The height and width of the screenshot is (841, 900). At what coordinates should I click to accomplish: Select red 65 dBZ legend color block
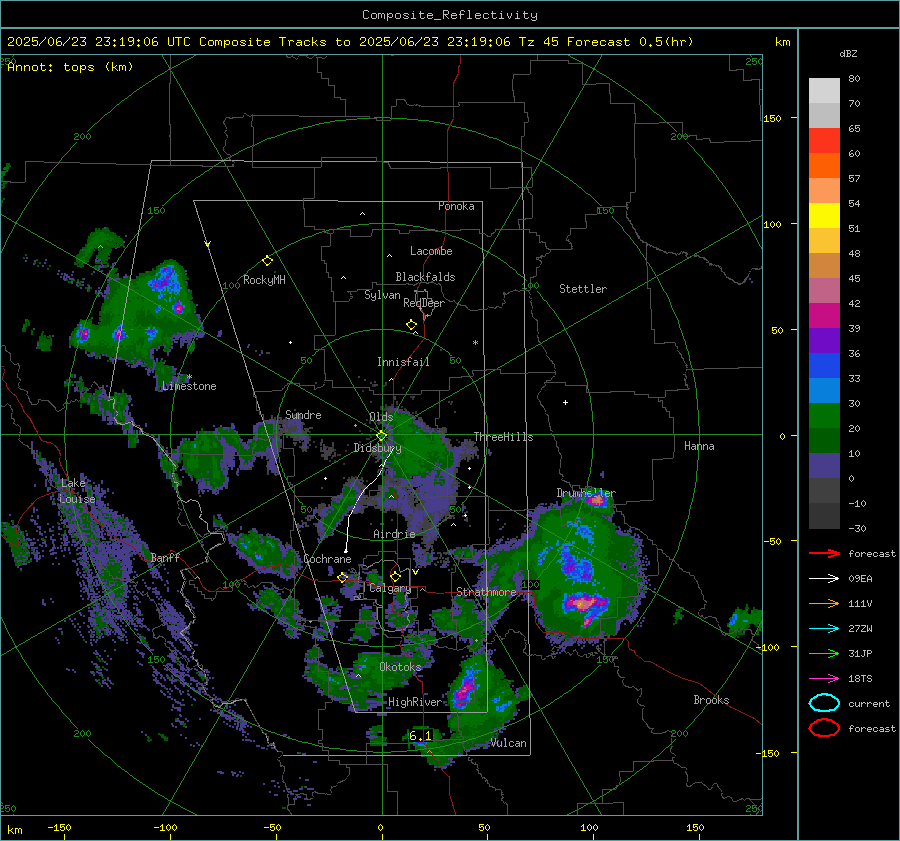pyautogui.click(x=824, y=141)
